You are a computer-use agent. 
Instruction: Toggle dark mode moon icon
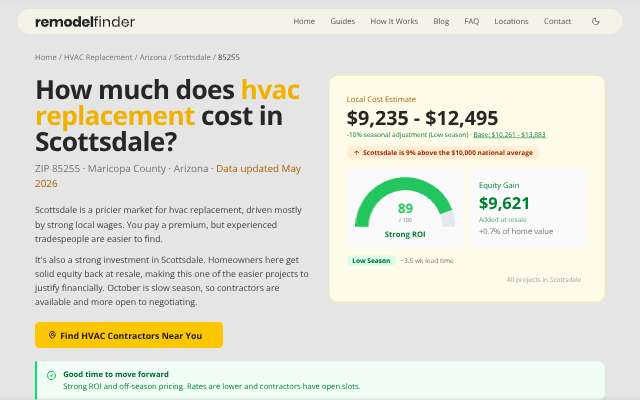[596, 21]
